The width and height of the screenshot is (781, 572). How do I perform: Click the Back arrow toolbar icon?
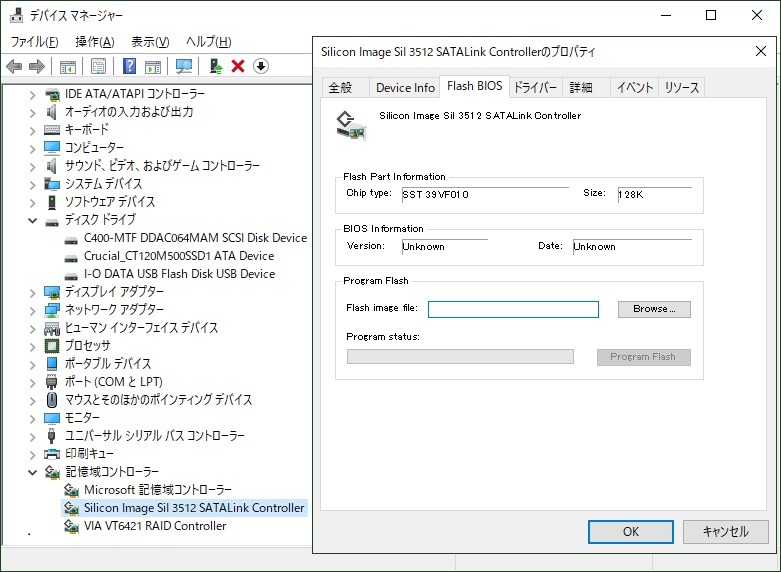(14, 66)
